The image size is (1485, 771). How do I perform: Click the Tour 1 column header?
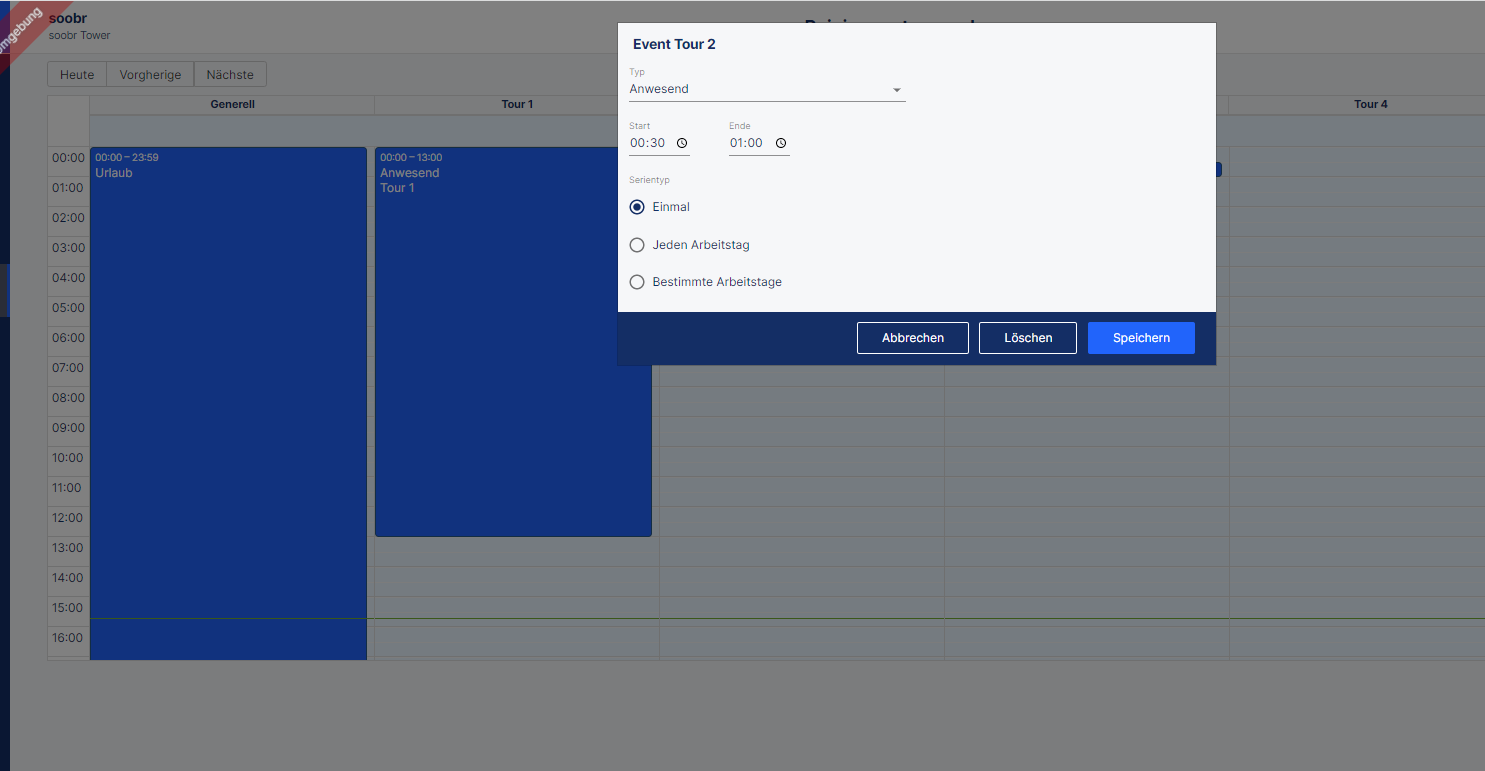click(517, 104)
